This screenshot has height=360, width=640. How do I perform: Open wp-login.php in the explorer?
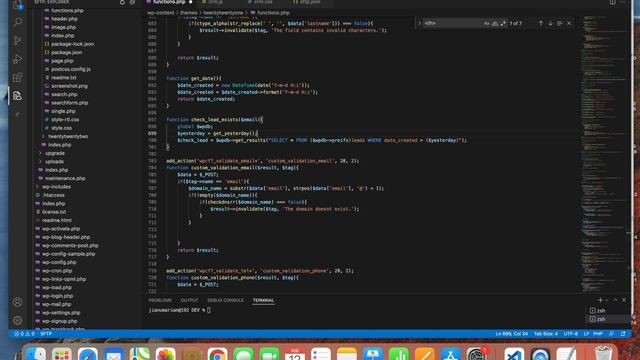pyautogui.click(x=57, y=296)
